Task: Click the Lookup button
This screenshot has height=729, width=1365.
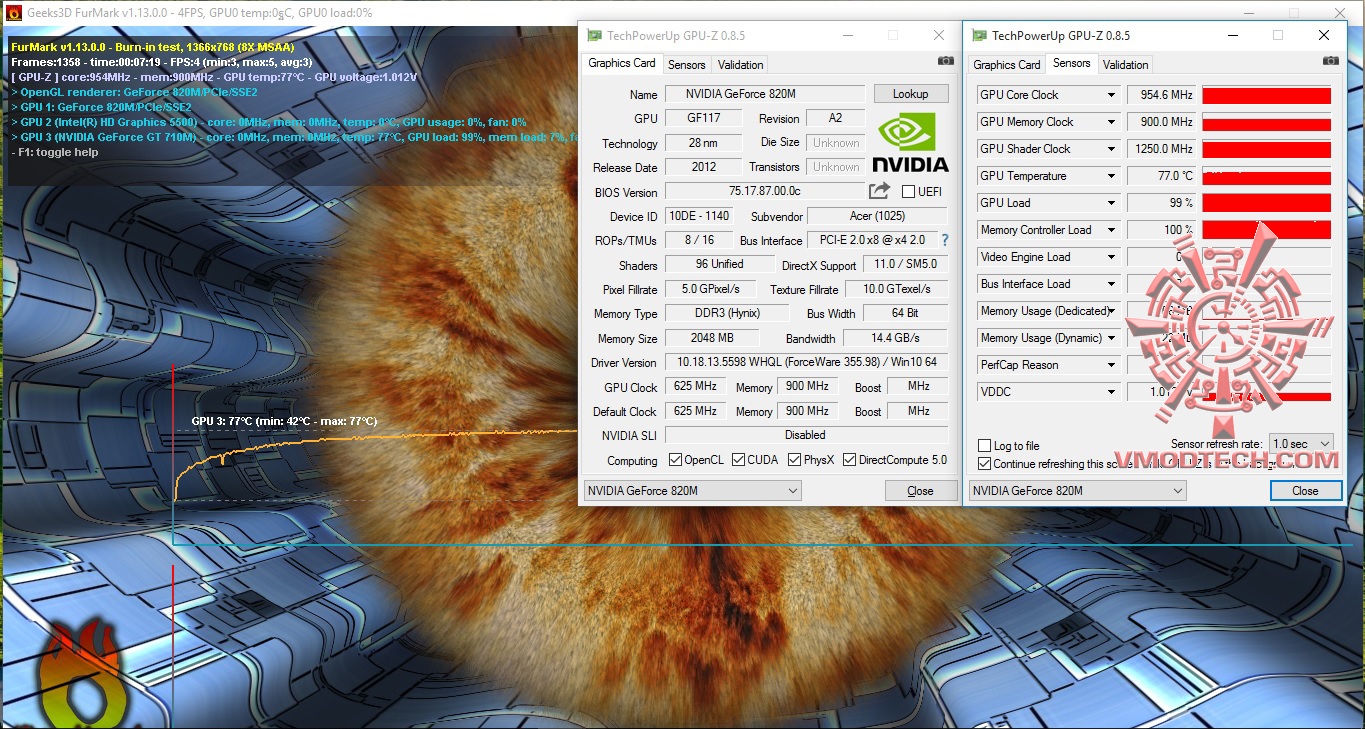Action: (x=911, y=94)
